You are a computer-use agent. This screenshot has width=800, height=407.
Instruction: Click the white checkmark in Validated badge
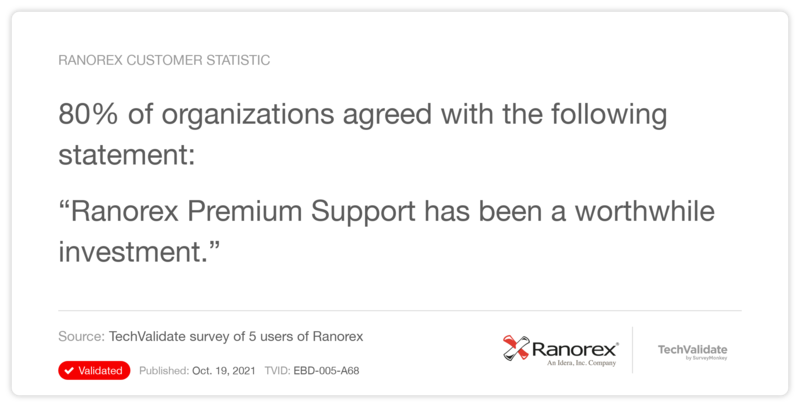pyautogui.click(x=69, y=371)
